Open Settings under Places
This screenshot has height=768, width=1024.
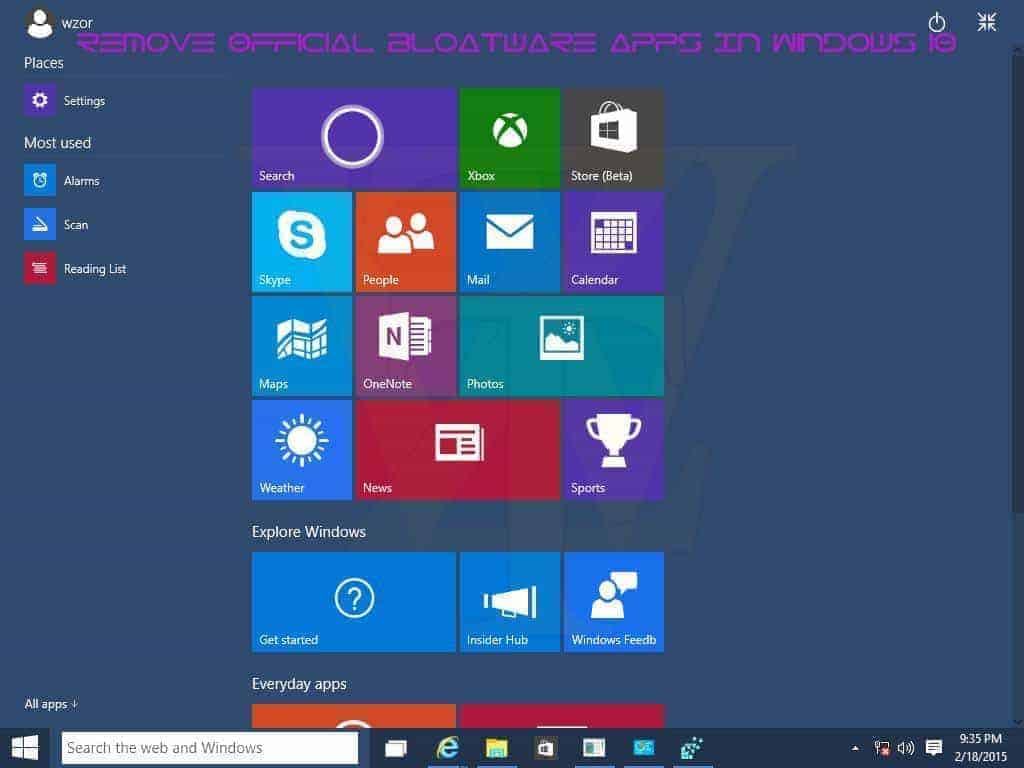(x=65, y=101)
